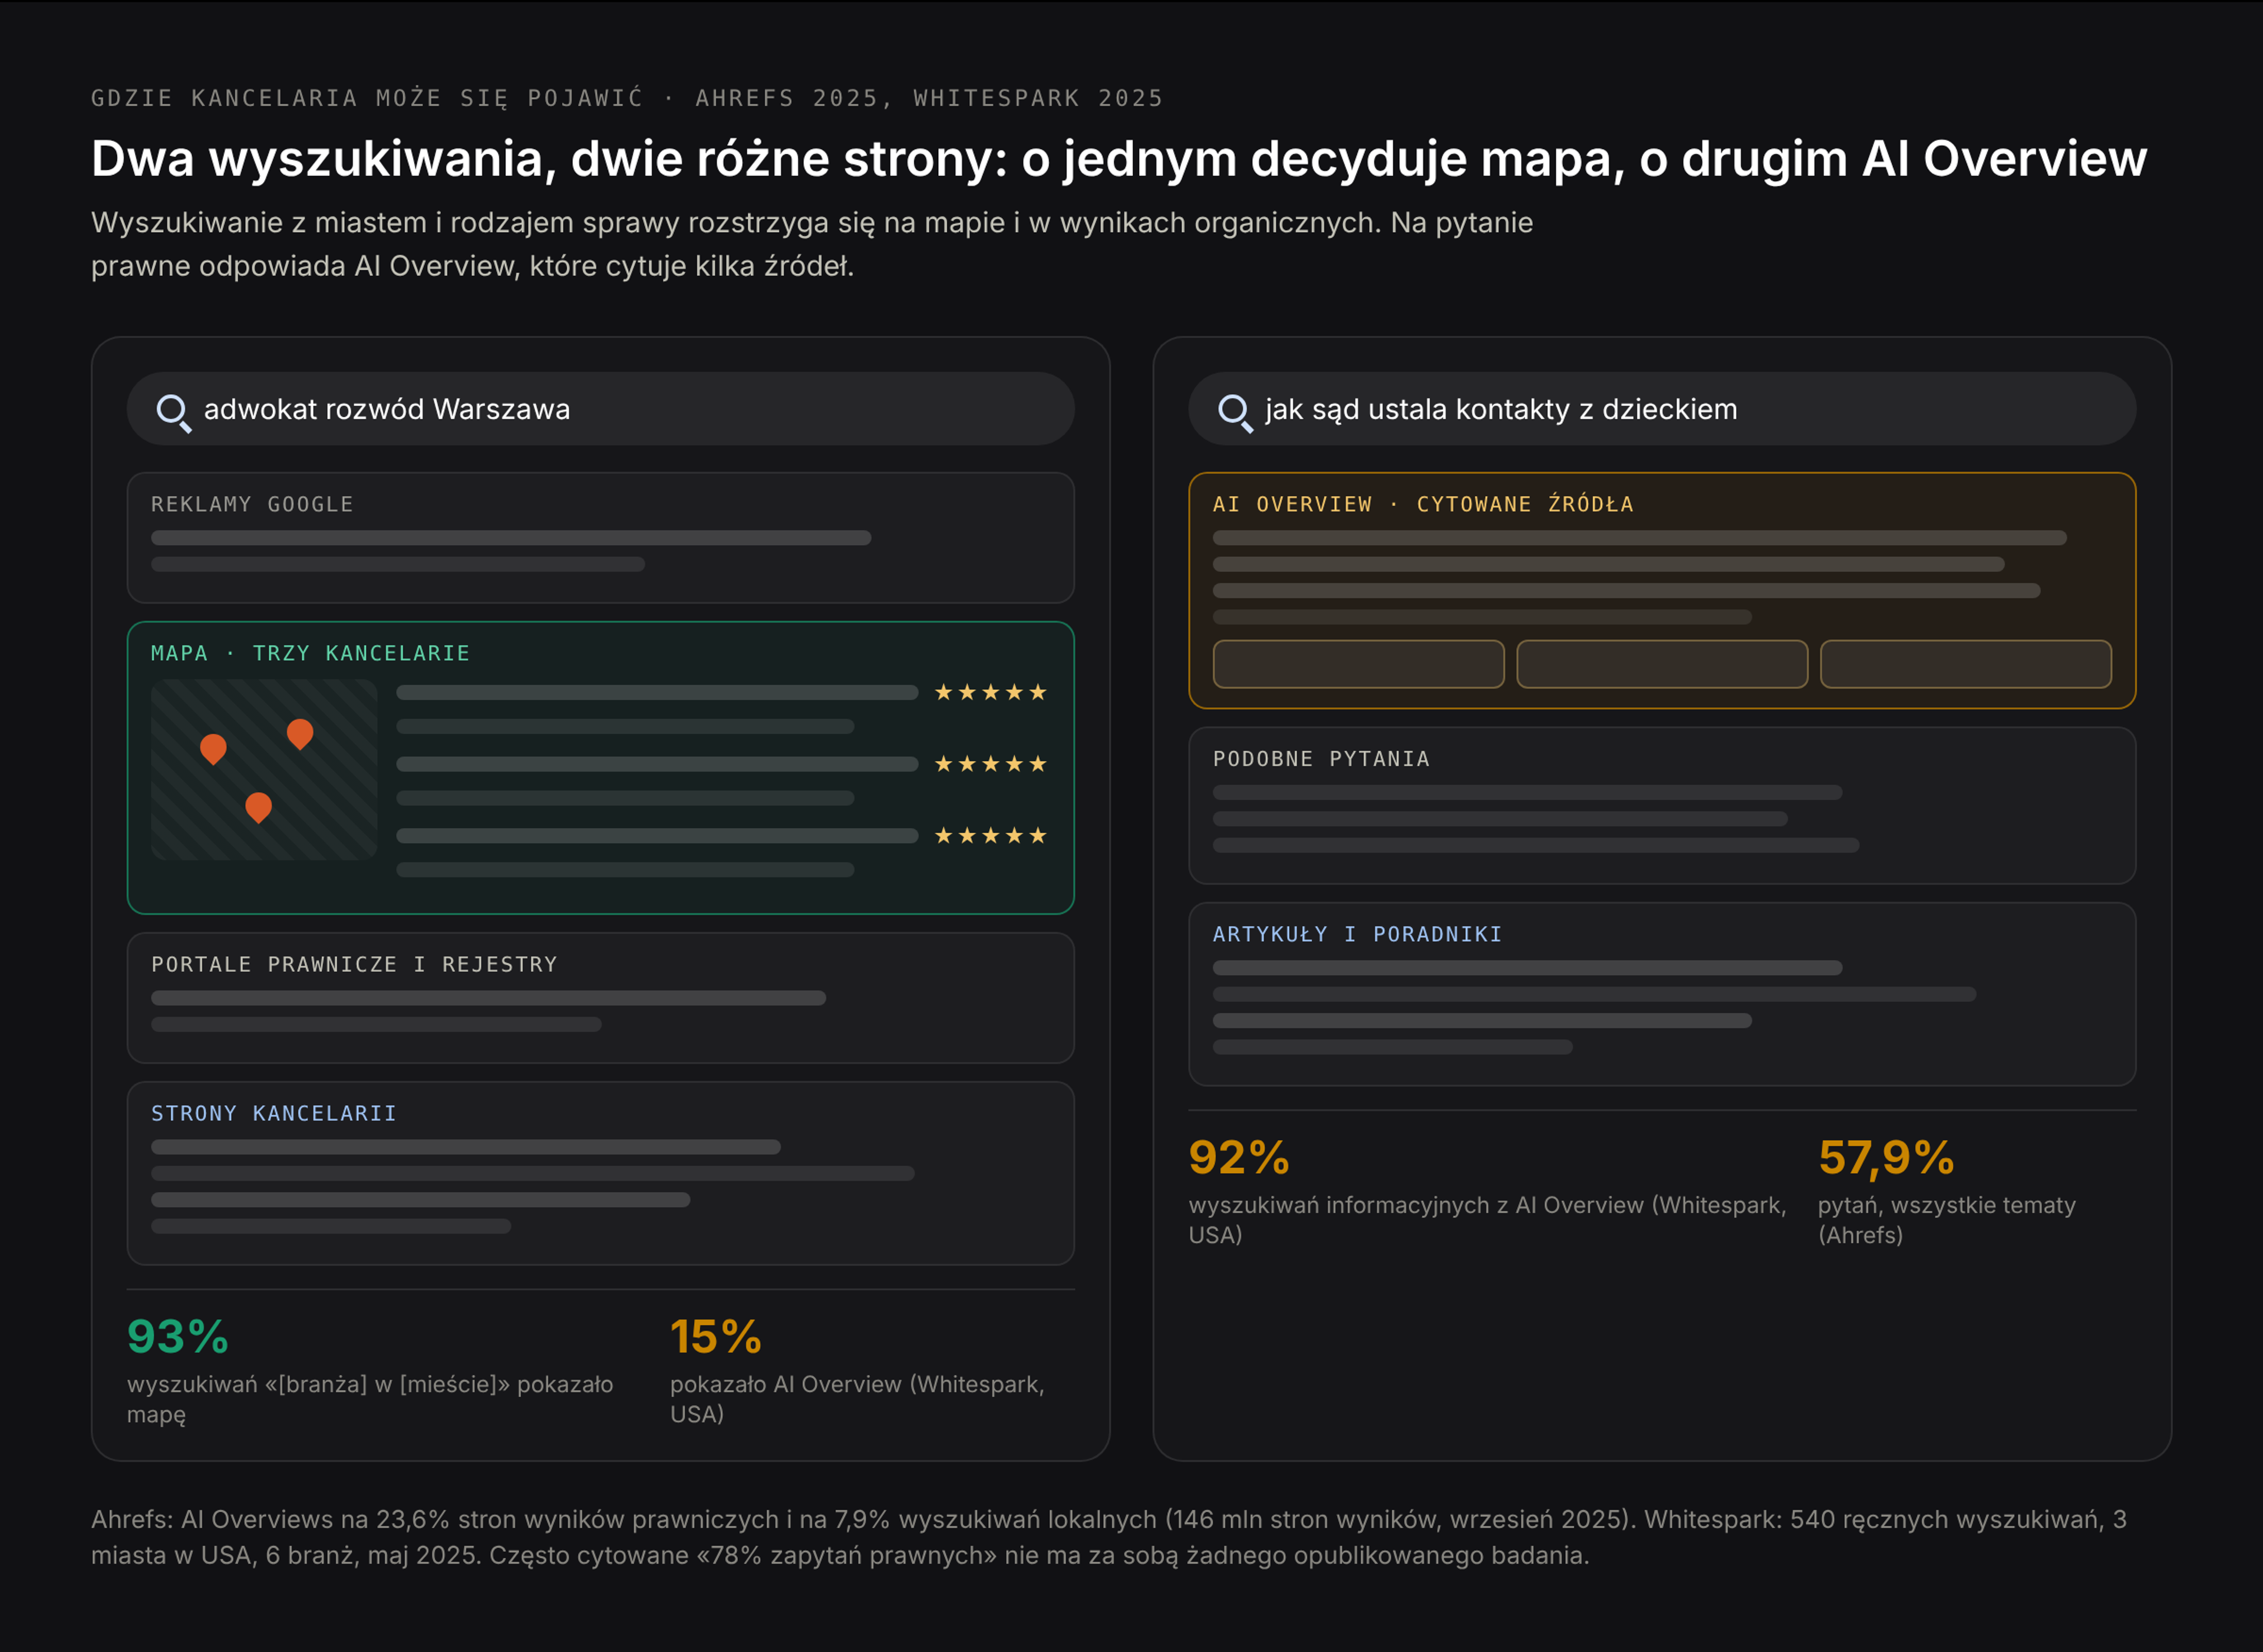Click the eyebrow text "GDZIE KANCELARIA MOŻE SIĘ POJAWIĆ"

(367, 98)
